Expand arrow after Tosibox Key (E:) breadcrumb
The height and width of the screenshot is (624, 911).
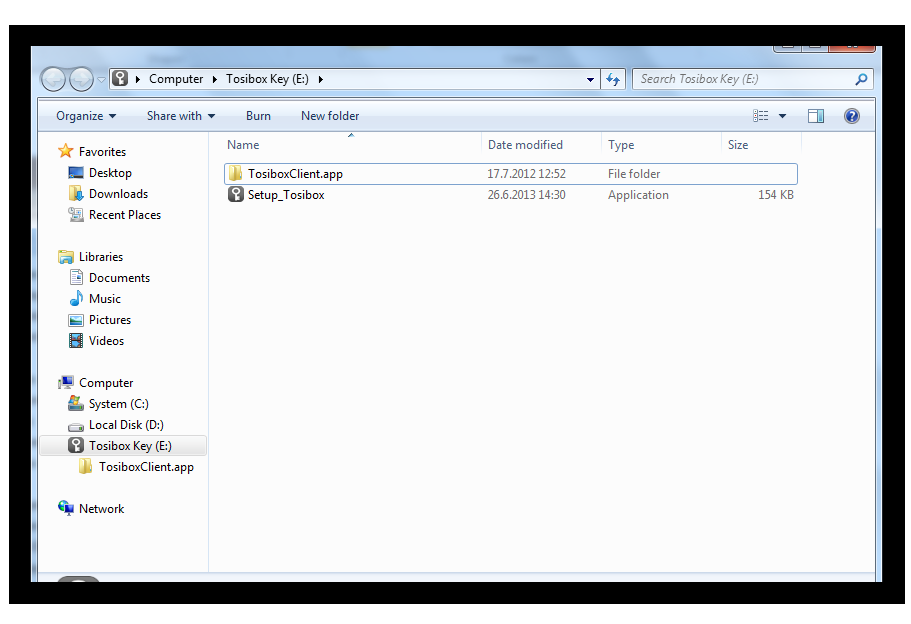tap(320, 79)
